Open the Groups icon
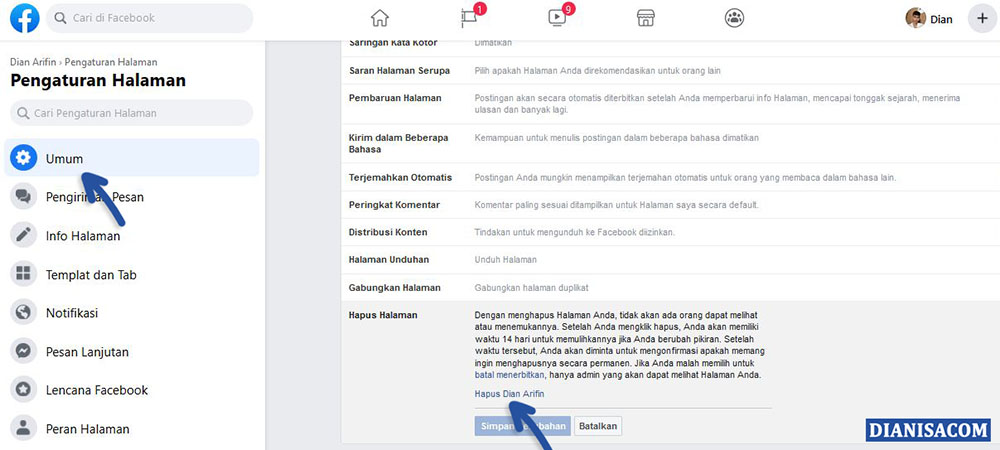The image size is (1000, 450). [x=735, y=18]
